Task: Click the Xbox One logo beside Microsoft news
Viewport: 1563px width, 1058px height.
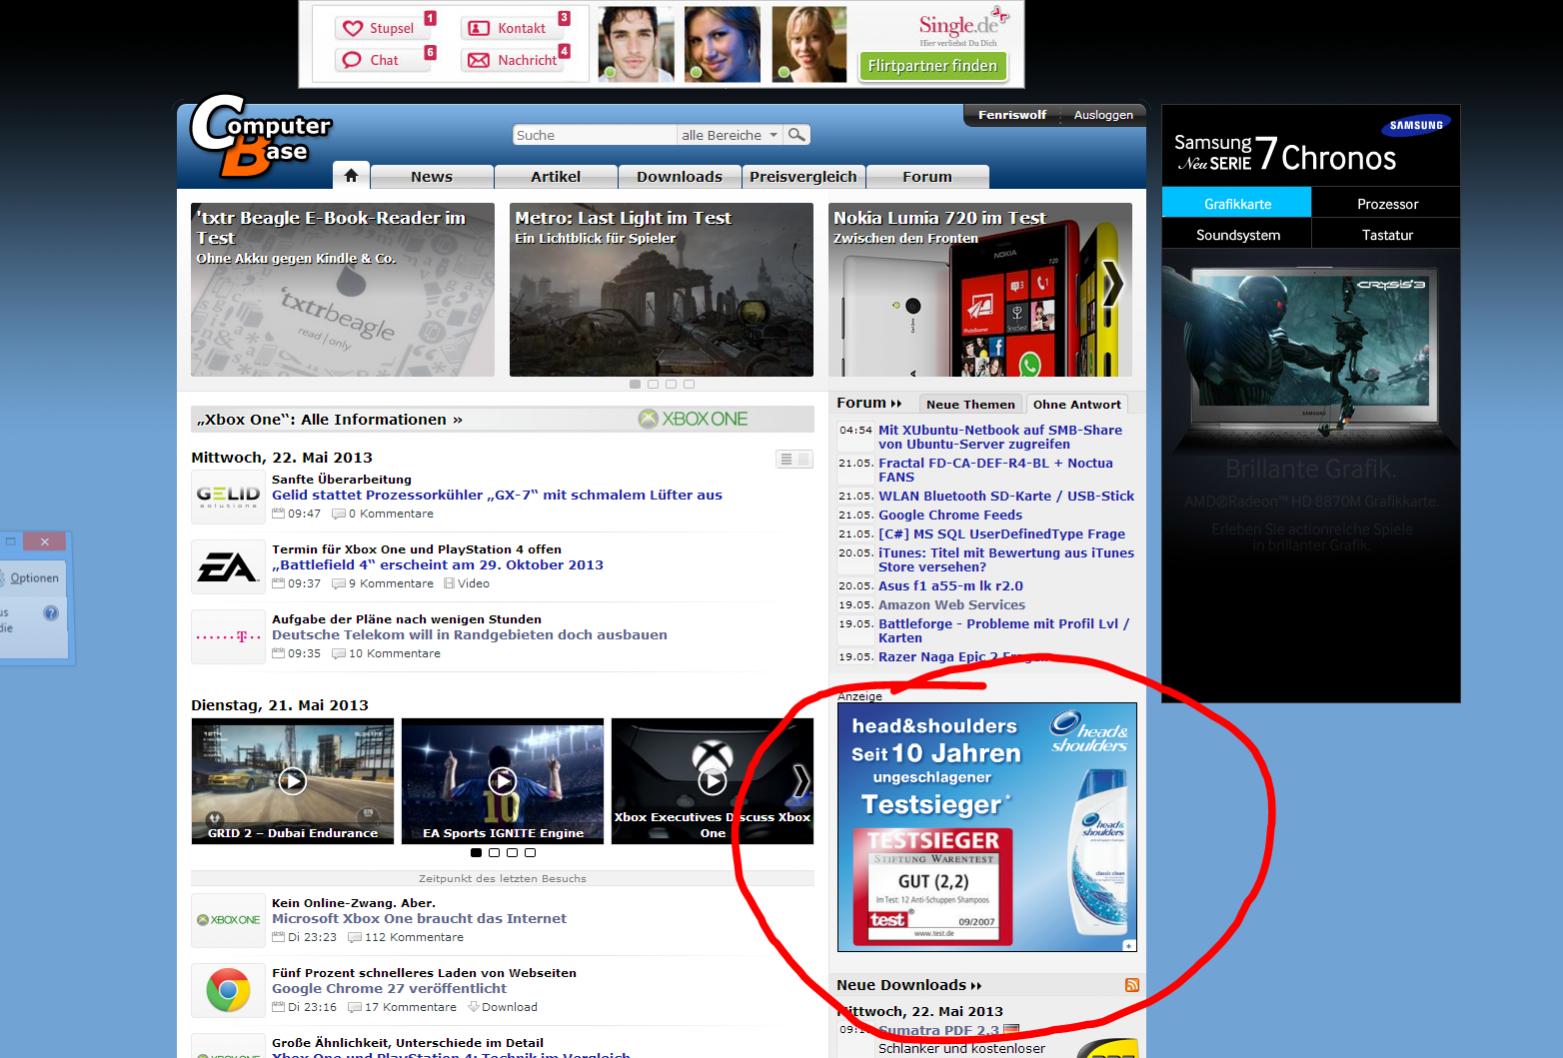Action: [x=228, y=920]
